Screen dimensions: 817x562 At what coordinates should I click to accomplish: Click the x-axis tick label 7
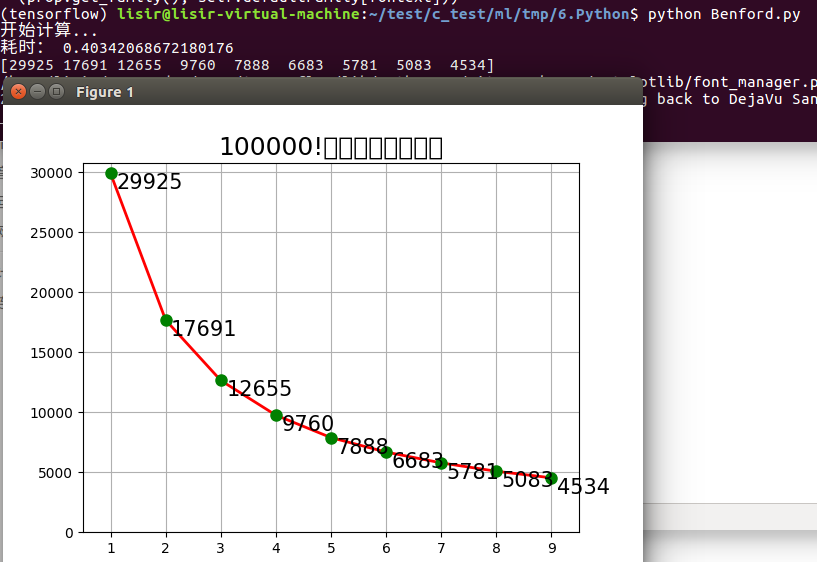441,548
